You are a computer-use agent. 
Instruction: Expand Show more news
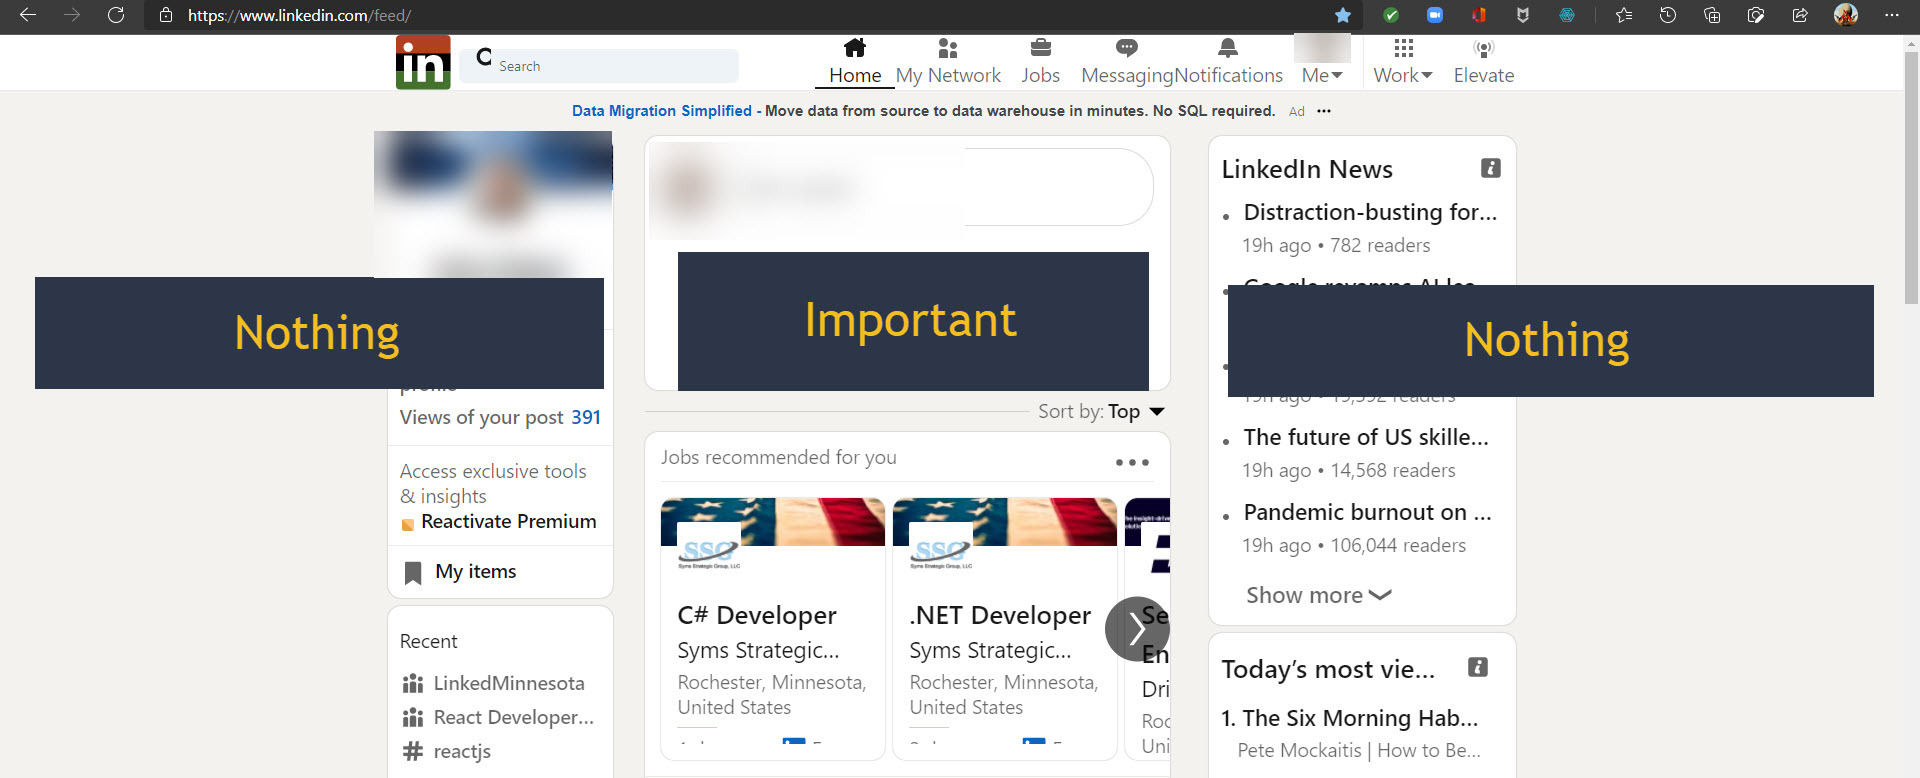pos(1319,595)
